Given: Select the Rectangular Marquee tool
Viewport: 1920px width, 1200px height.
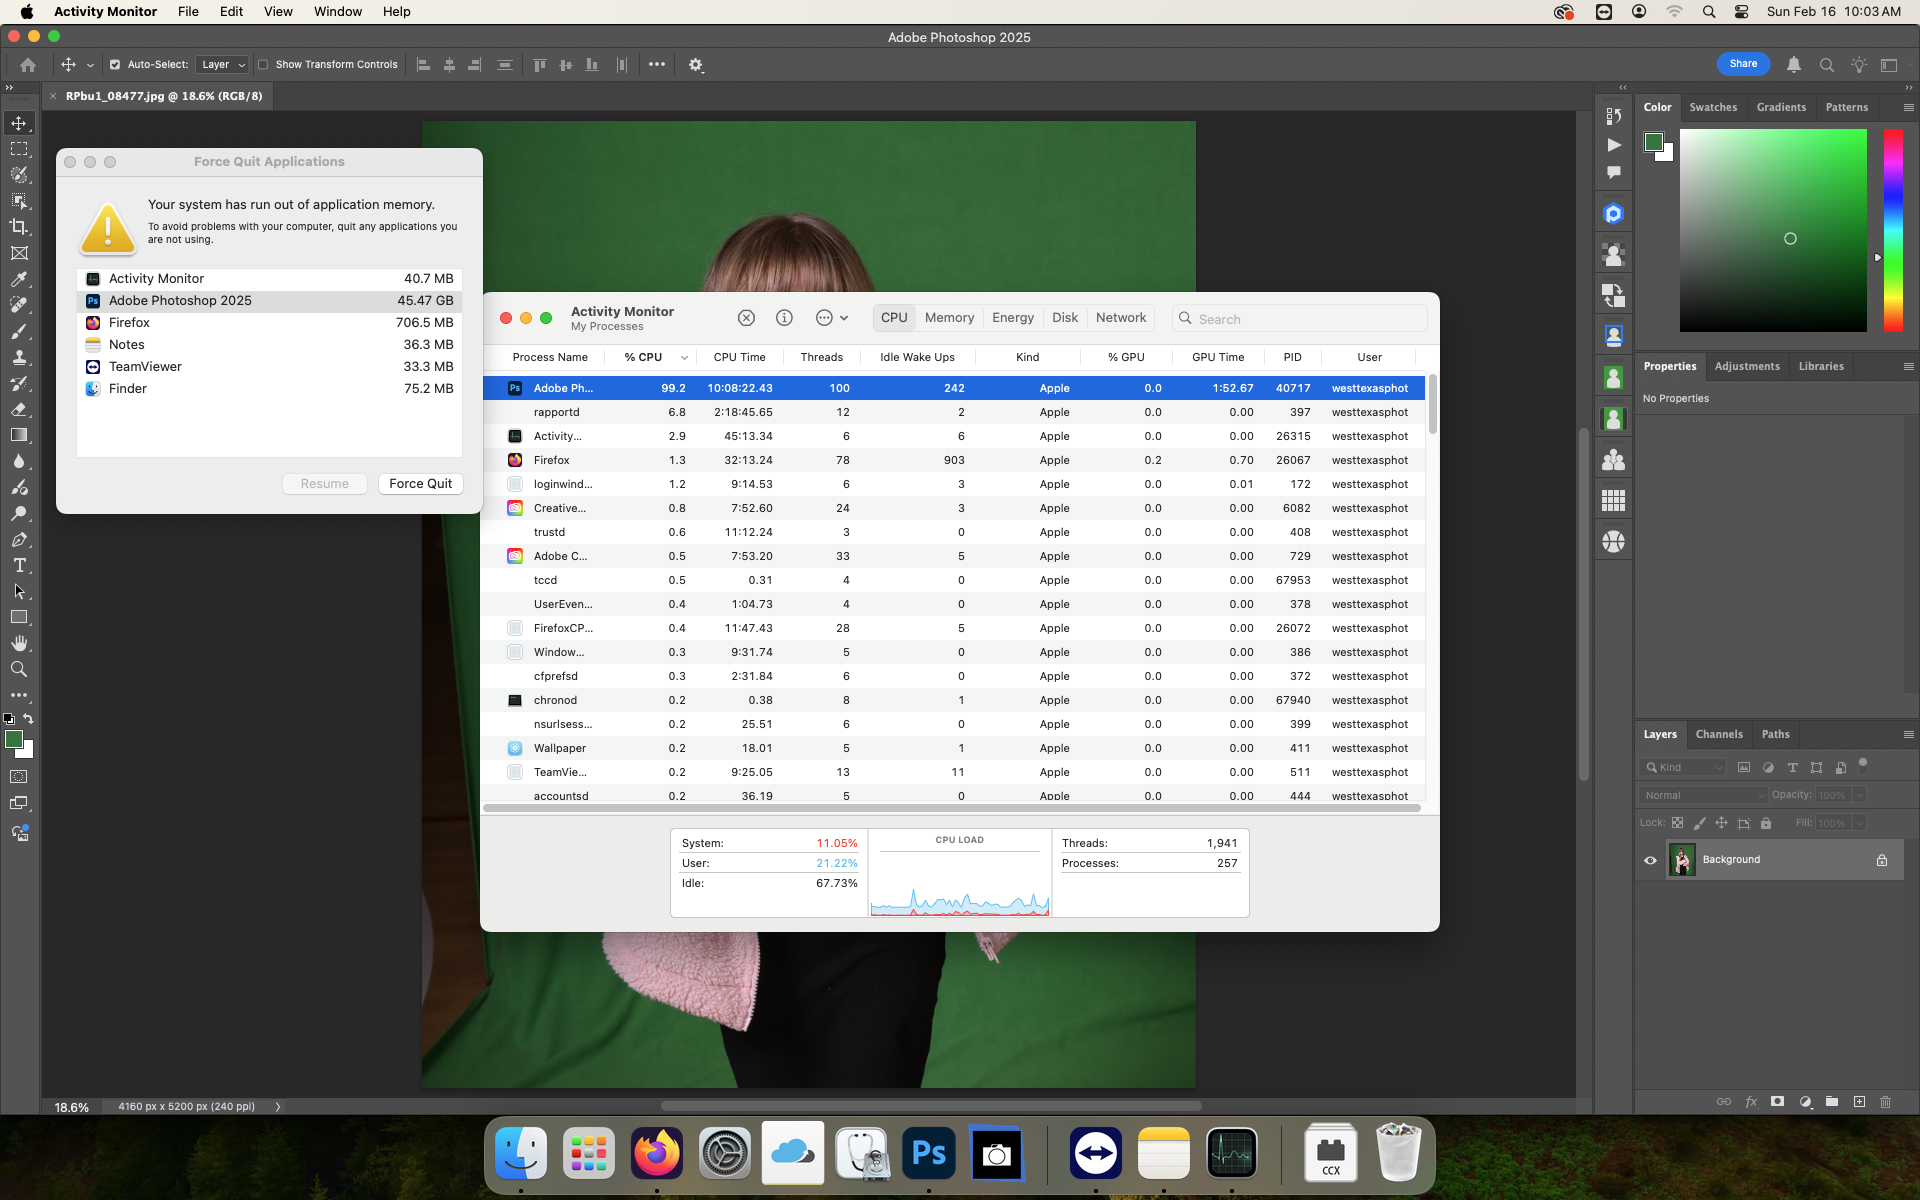Looking at the screenshot, I should [19, 149].
